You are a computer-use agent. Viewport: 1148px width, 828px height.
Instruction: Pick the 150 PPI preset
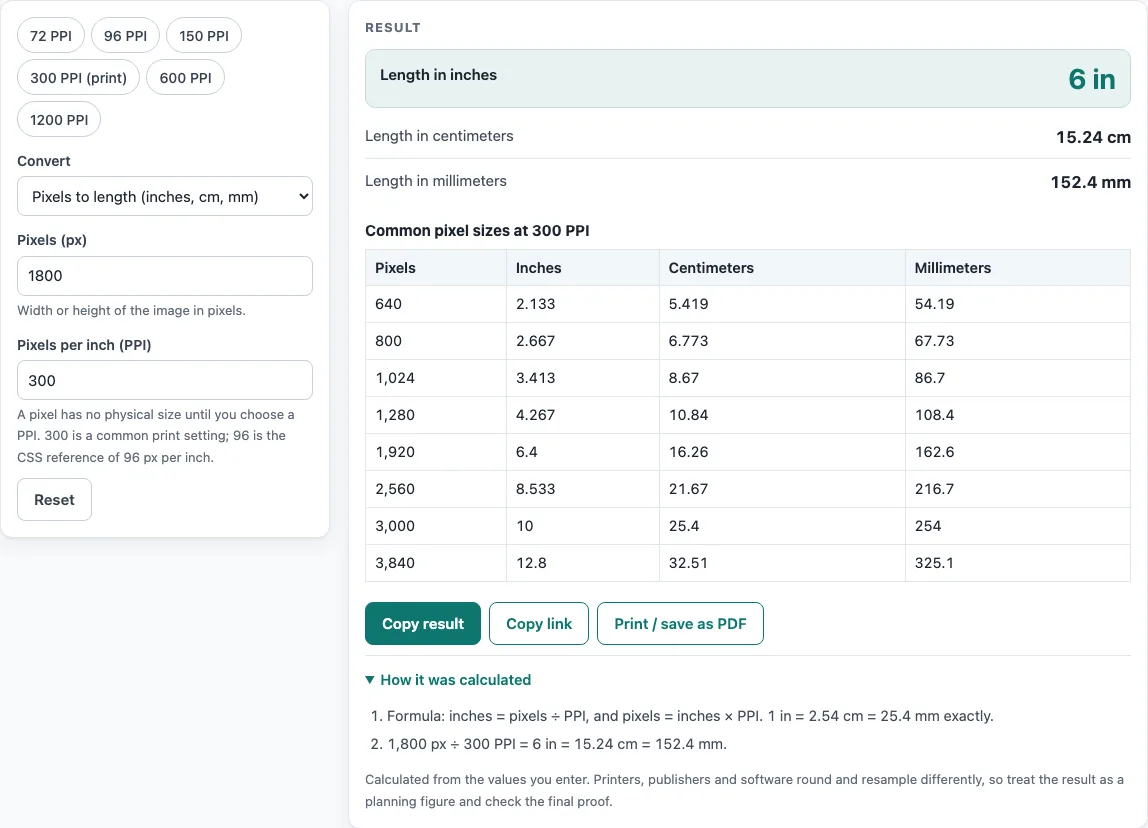tap(204, 36)
